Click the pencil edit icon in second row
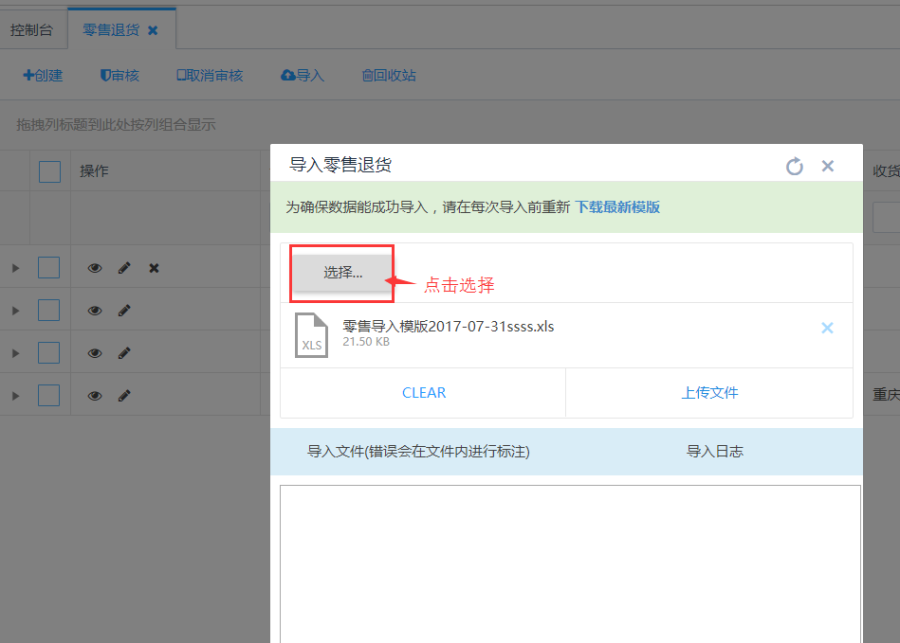Screen dimensions: 900x643 click(124, 310)
